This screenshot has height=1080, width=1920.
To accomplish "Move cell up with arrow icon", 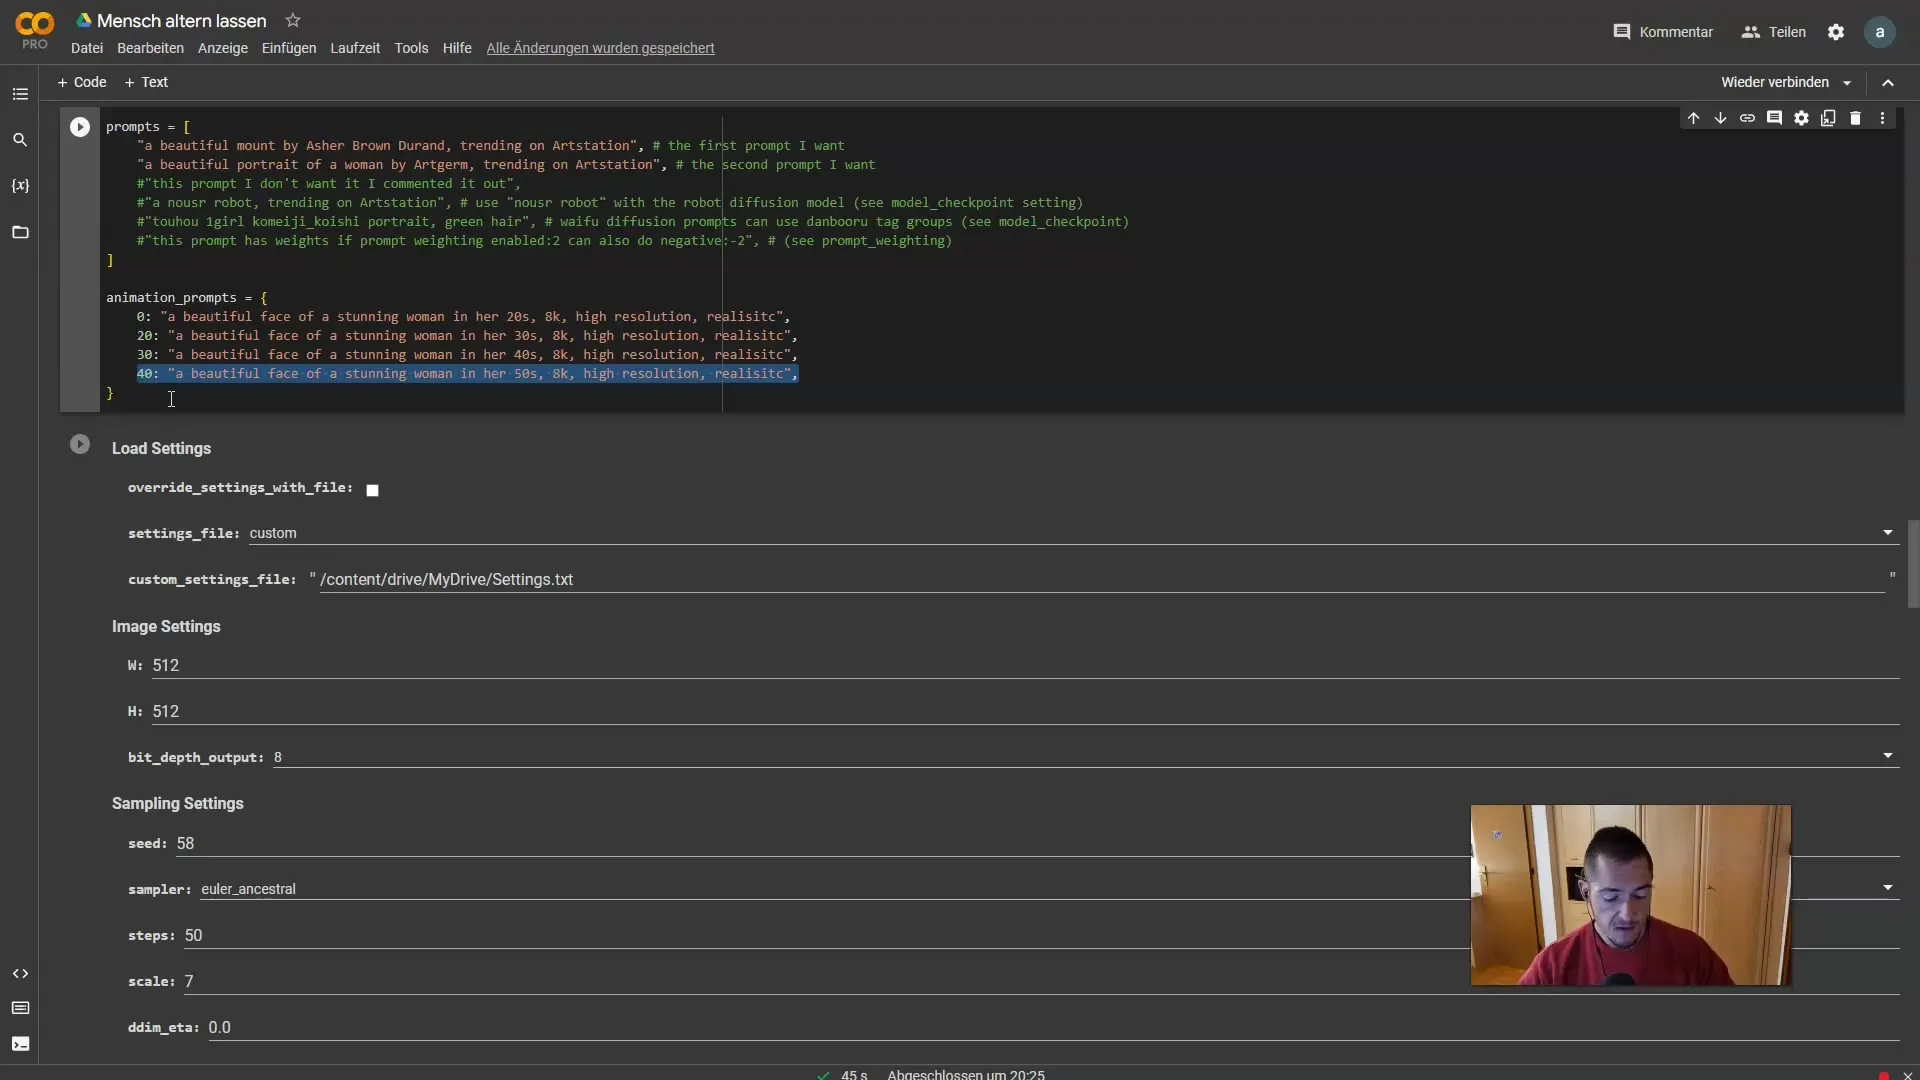I will (x=1693, y=118).
